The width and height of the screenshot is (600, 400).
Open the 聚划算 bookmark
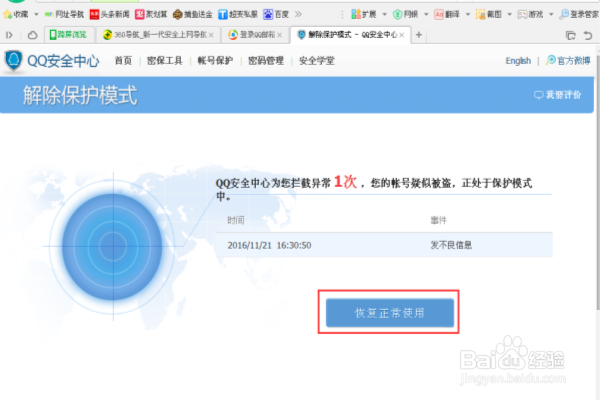151,15
